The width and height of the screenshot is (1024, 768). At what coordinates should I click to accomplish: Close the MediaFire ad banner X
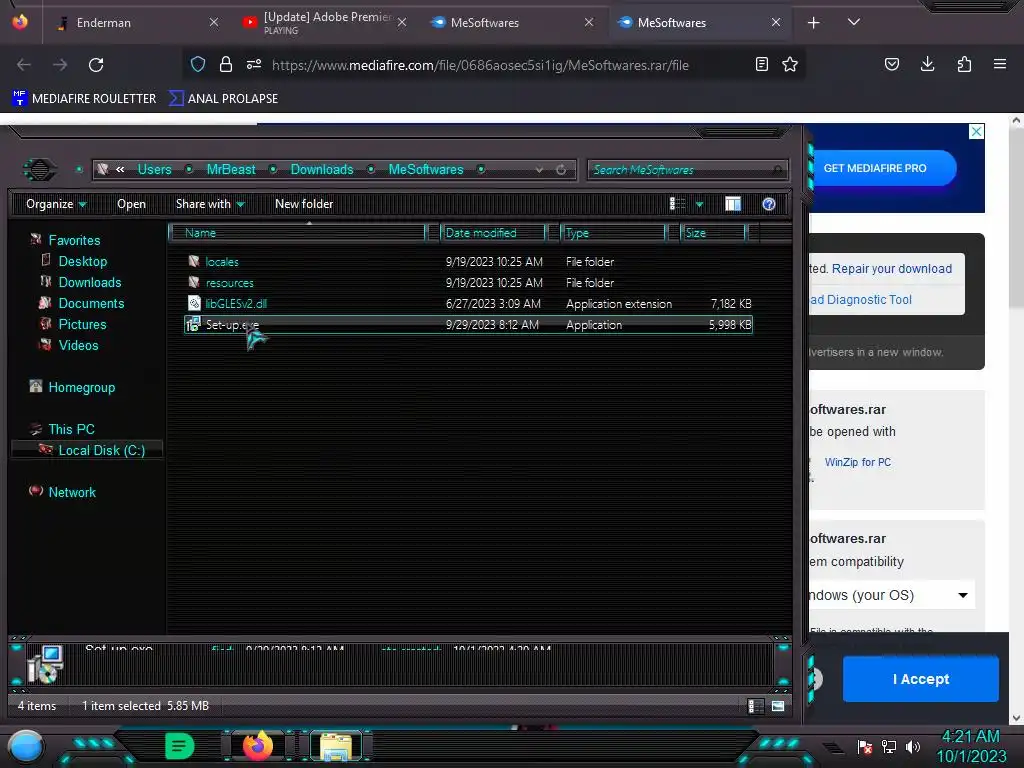point(976,131)
